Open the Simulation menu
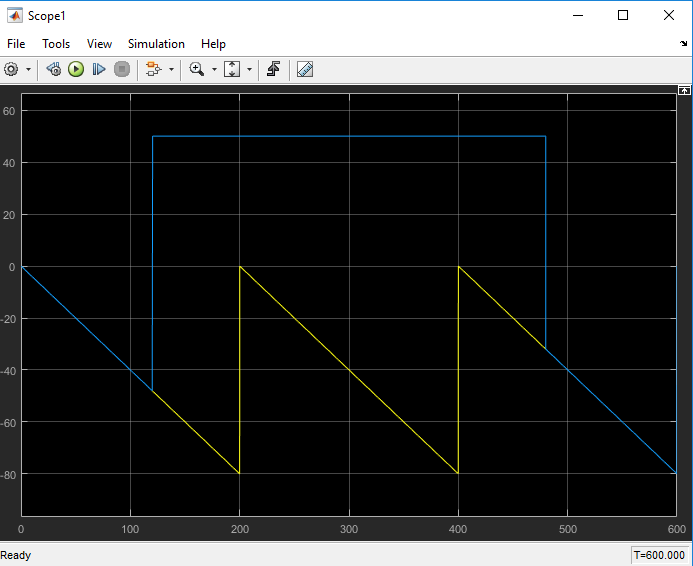 [156, 44]
